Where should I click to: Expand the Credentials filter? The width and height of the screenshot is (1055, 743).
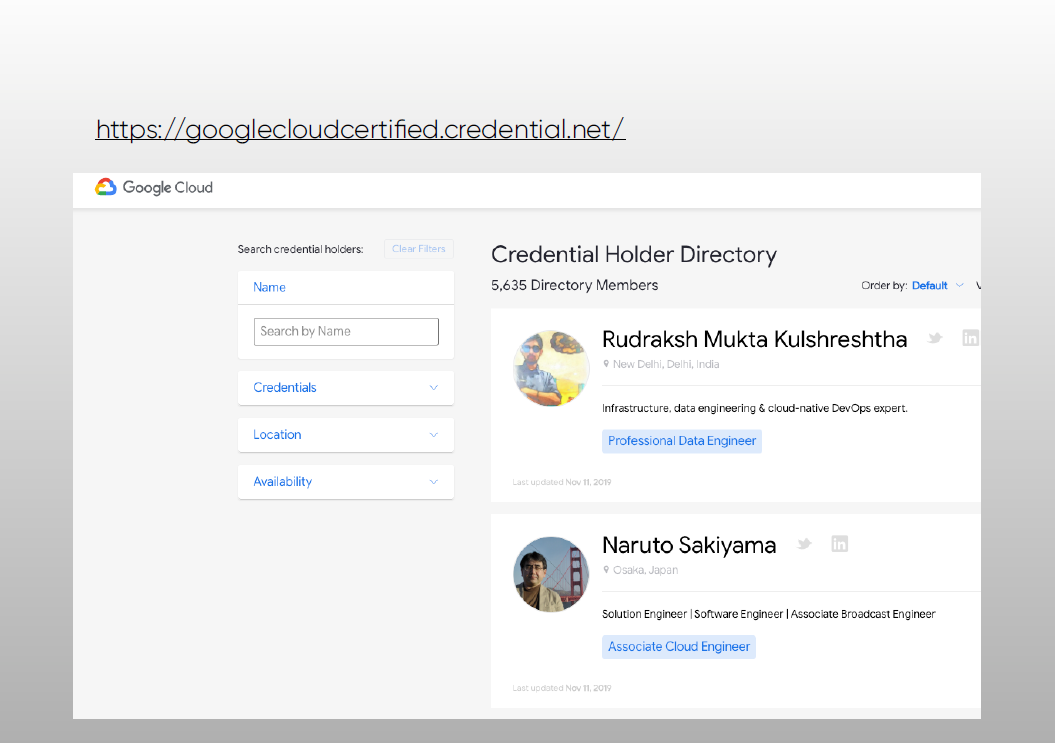[x=346, y=388]
